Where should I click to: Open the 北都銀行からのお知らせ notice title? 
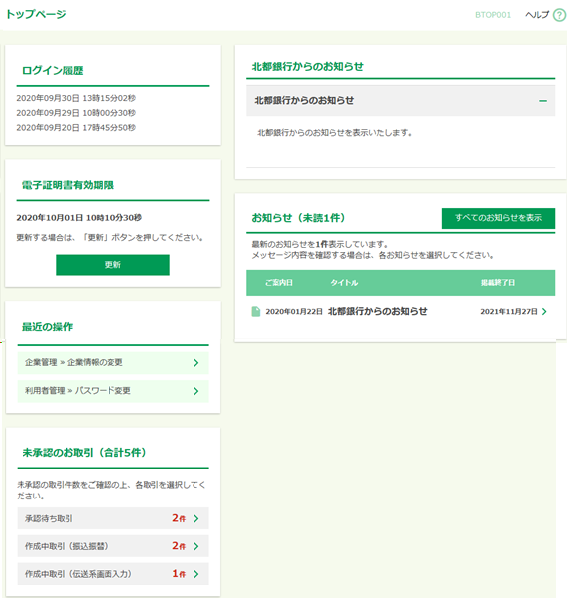377,311
